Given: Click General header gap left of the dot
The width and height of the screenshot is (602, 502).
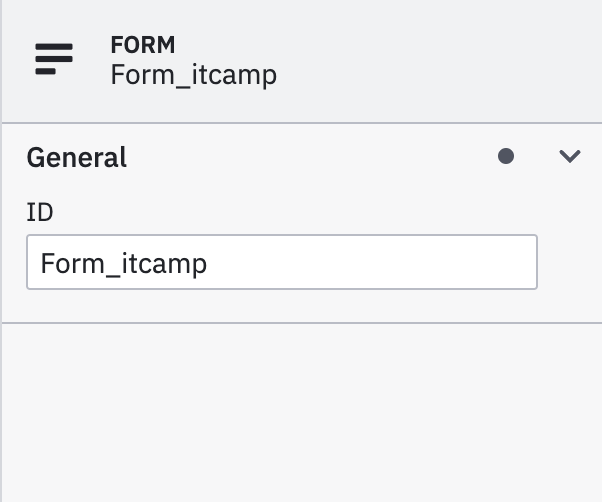Looking at the screenshot, I should tap(320, 157).
